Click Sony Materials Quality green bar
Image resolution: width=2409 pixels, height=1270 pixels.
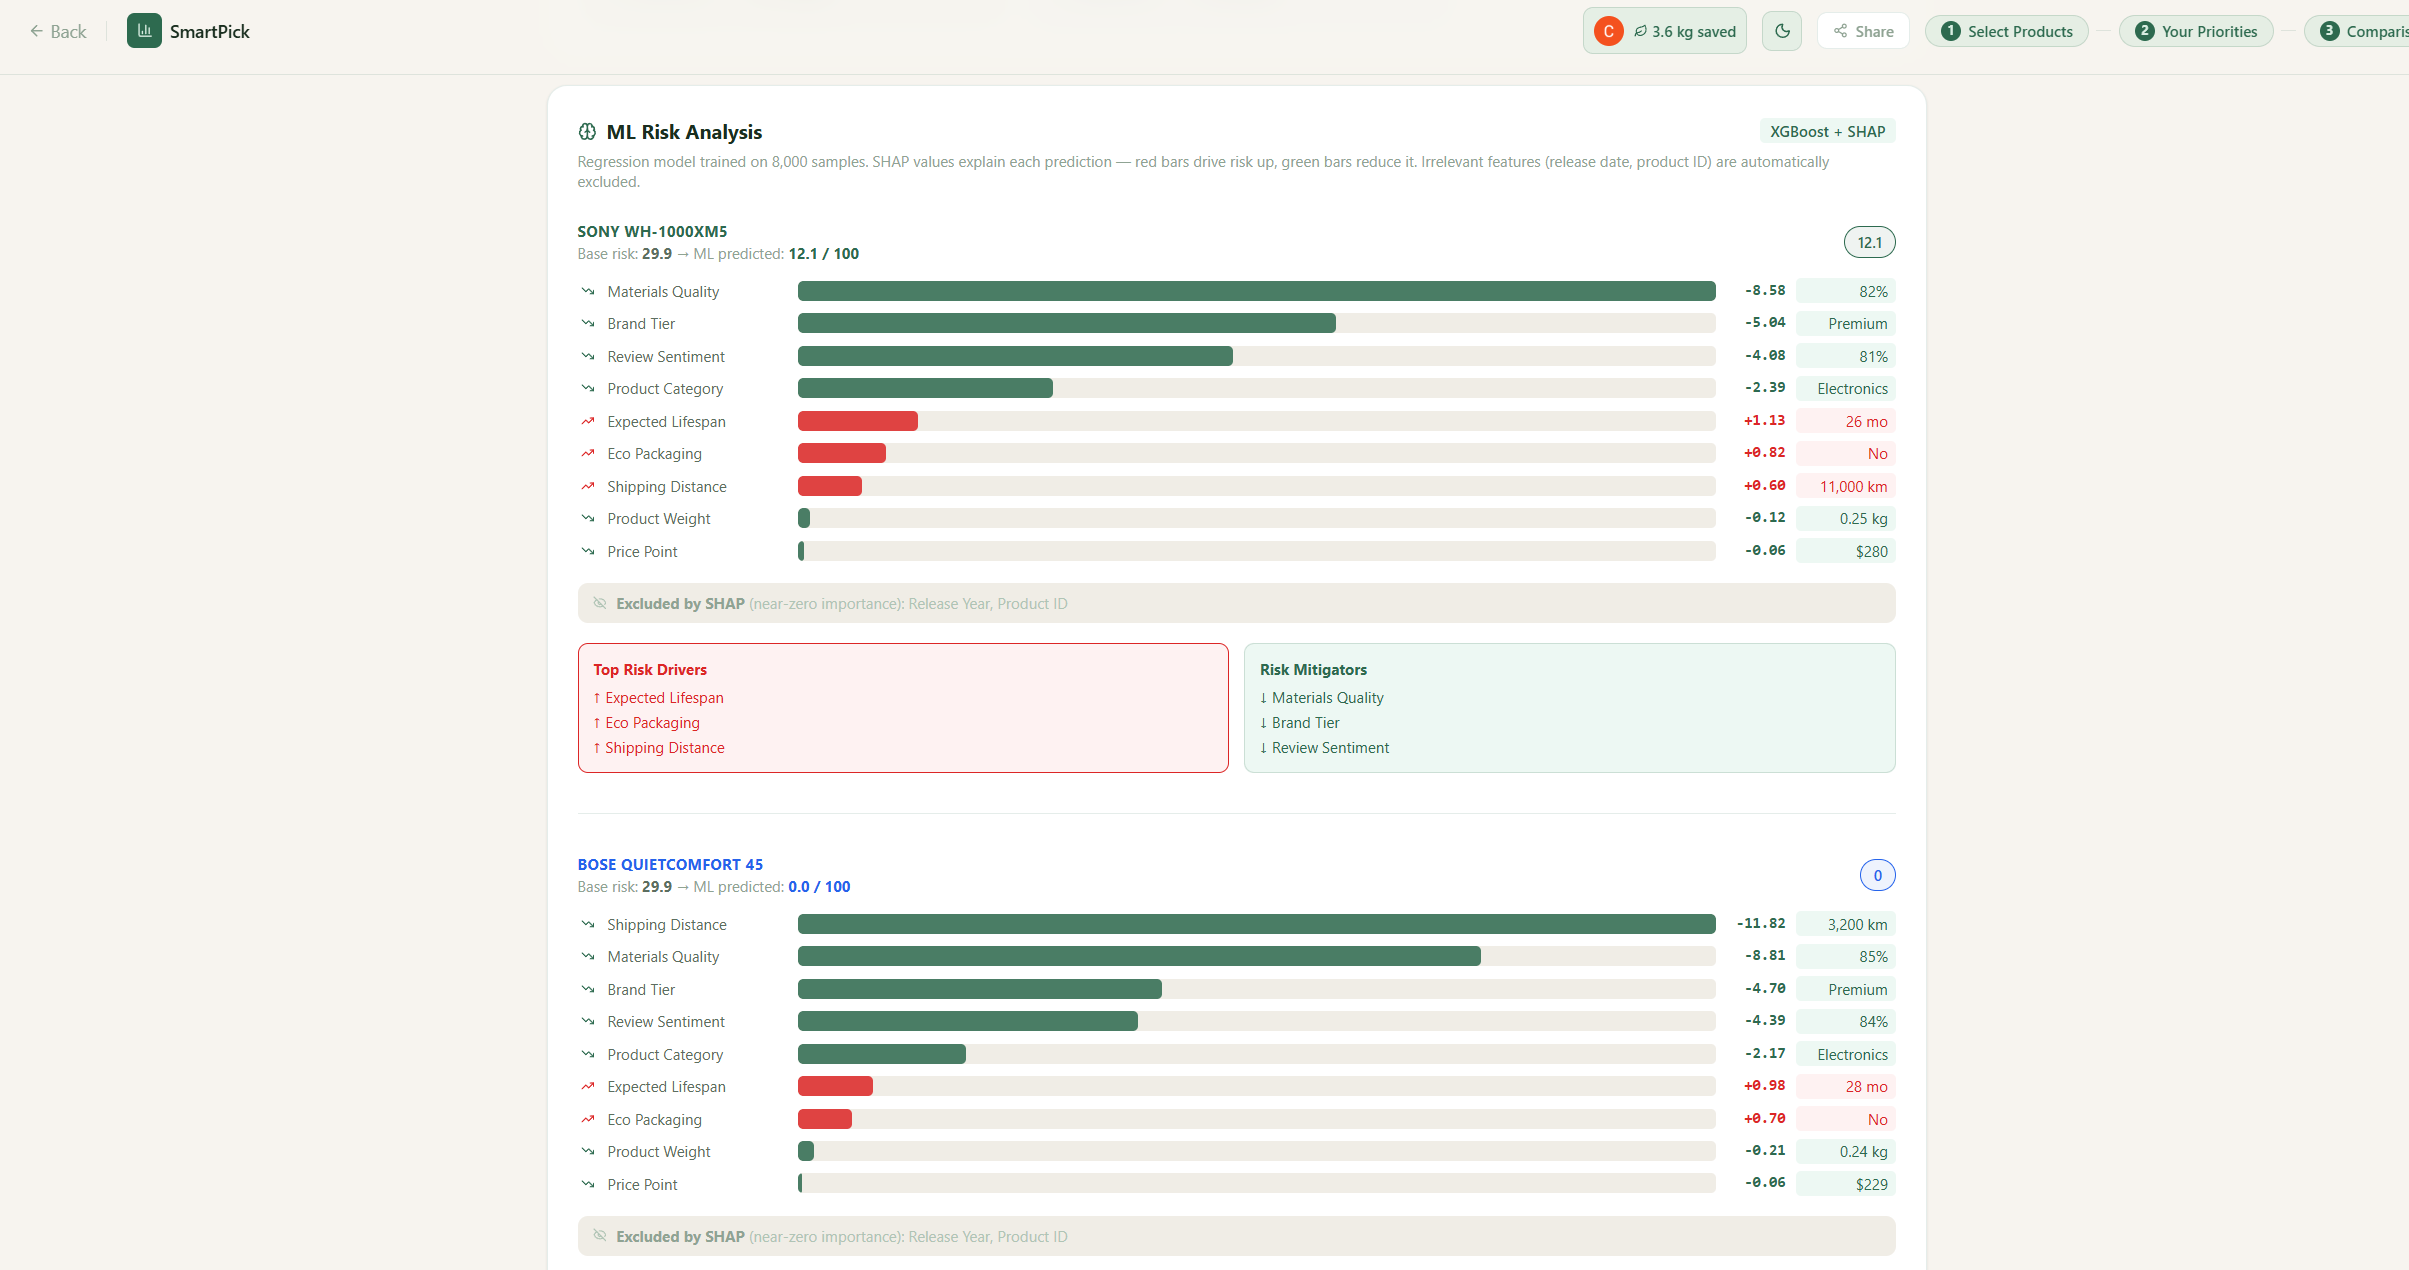click(x=1256, y=291)
